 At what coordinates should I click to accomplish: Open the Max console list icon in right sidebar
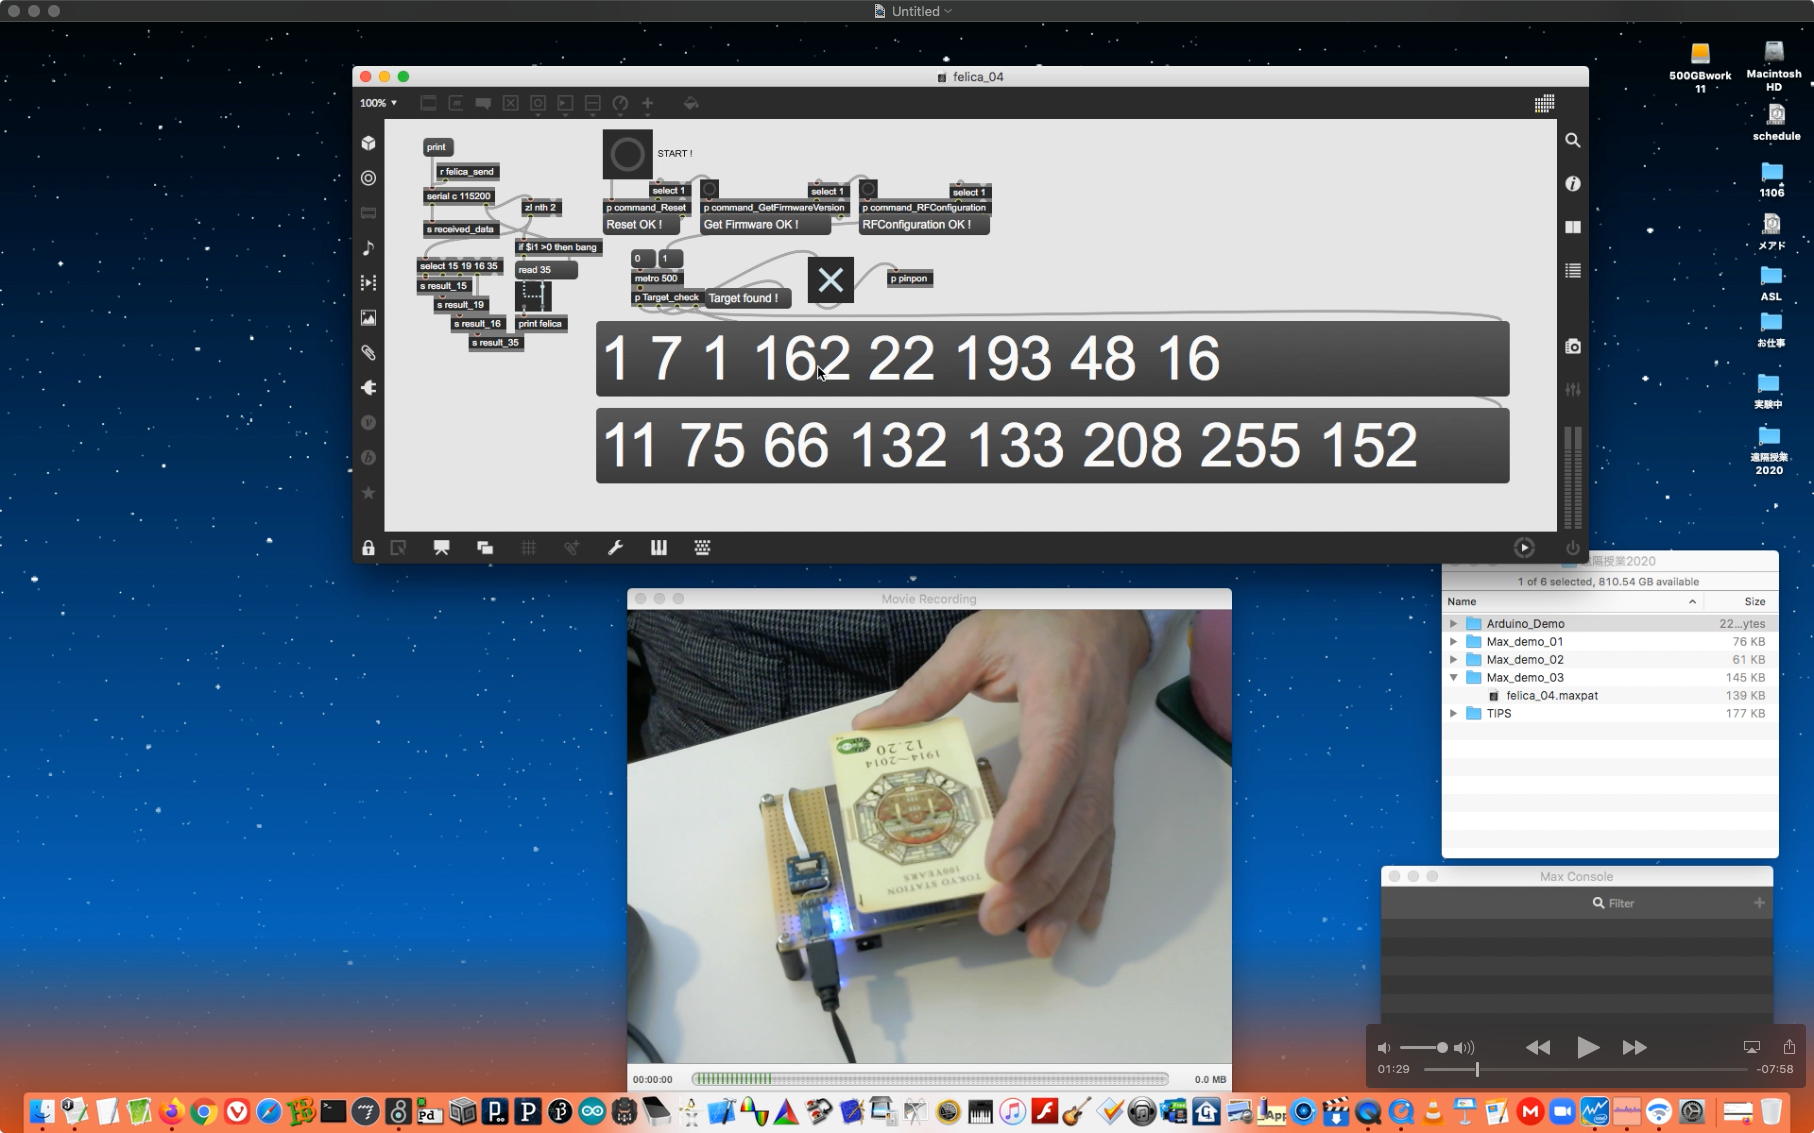(x=1573, y=270)
